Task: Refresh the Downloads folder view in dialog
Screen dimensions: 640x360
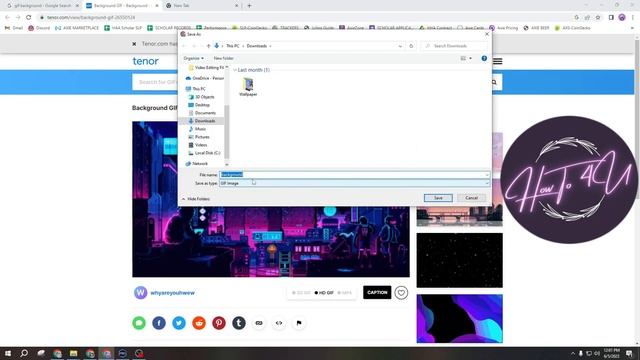Action: [x=411, y=46]
